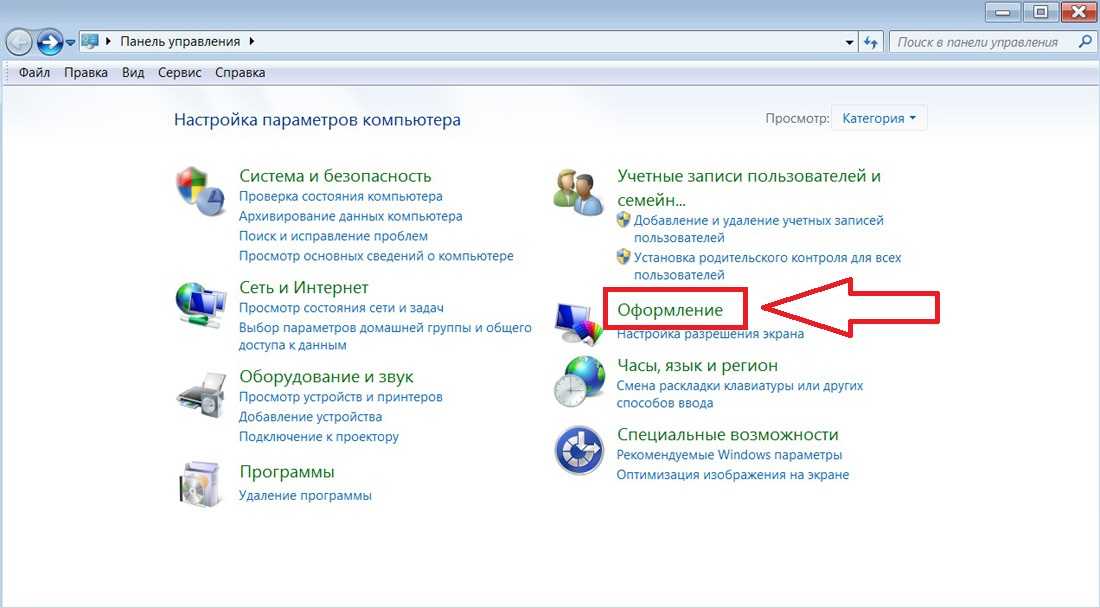The height and width of the screenshot is (608, 1100).
Task: Click Установка родительского контроля link
Action: point(767,266)
